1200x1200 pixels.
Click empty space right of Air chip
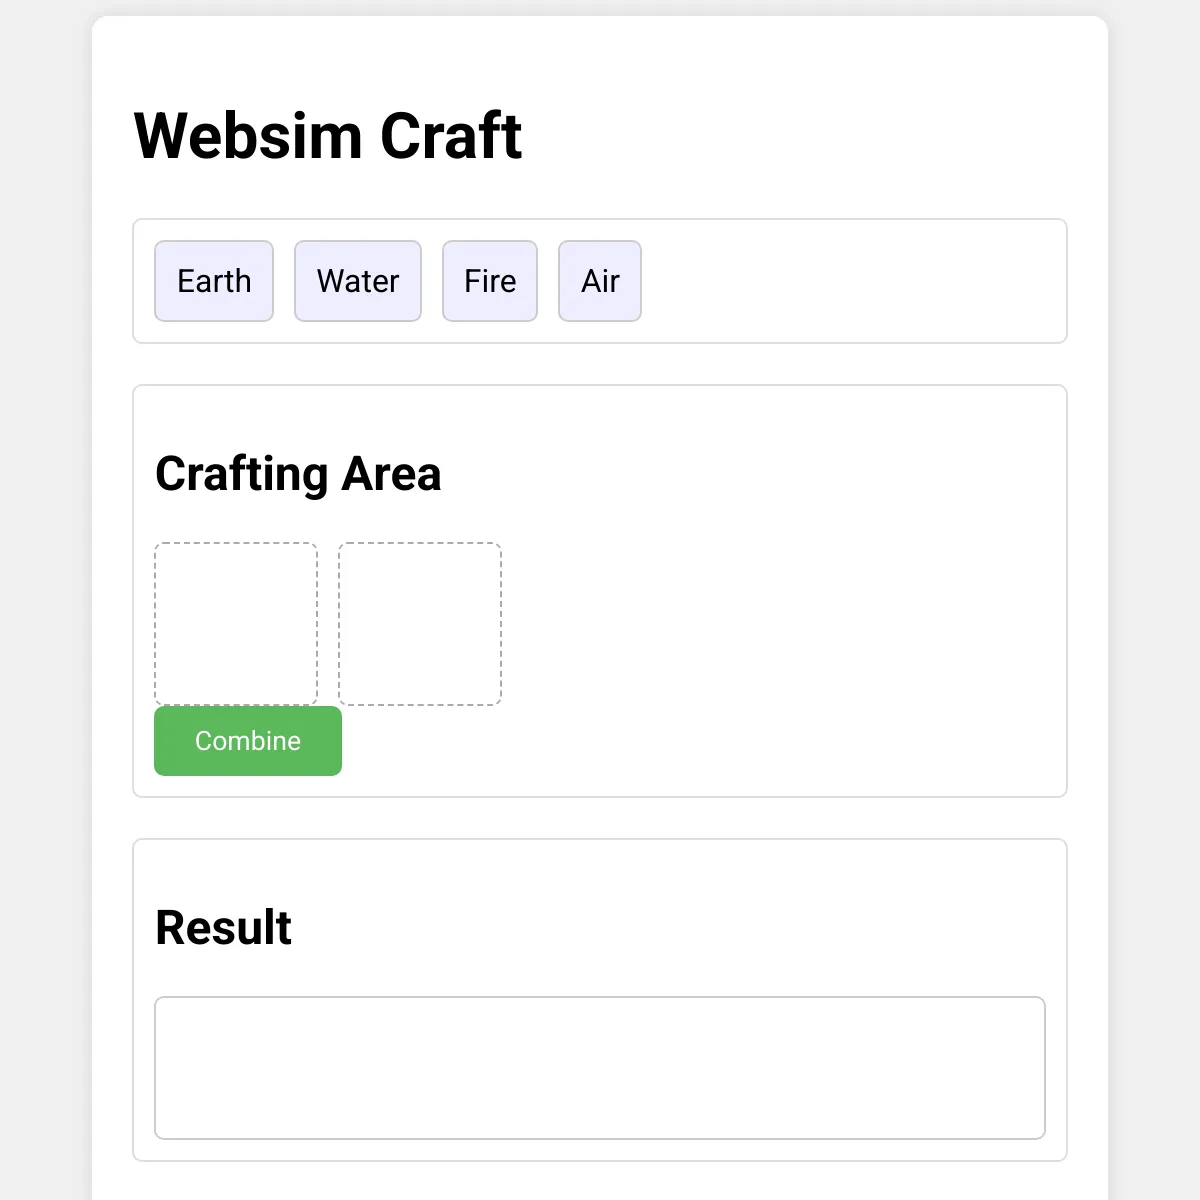(850, 281)
